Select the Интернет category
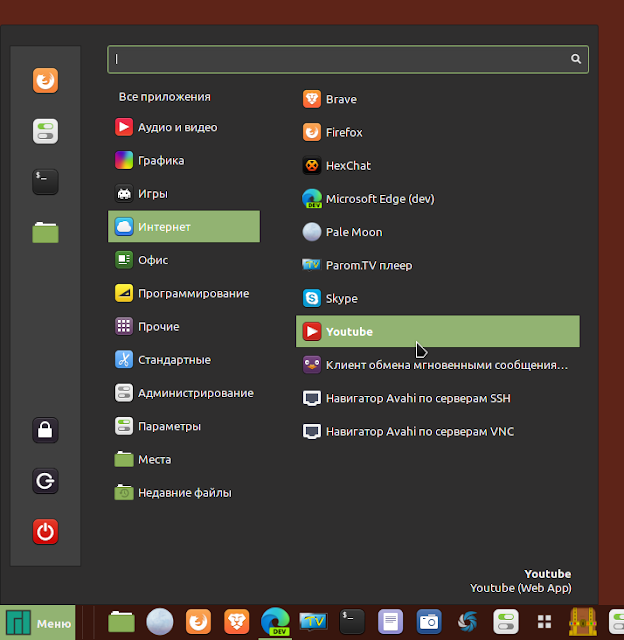 [x=184, y=227]
